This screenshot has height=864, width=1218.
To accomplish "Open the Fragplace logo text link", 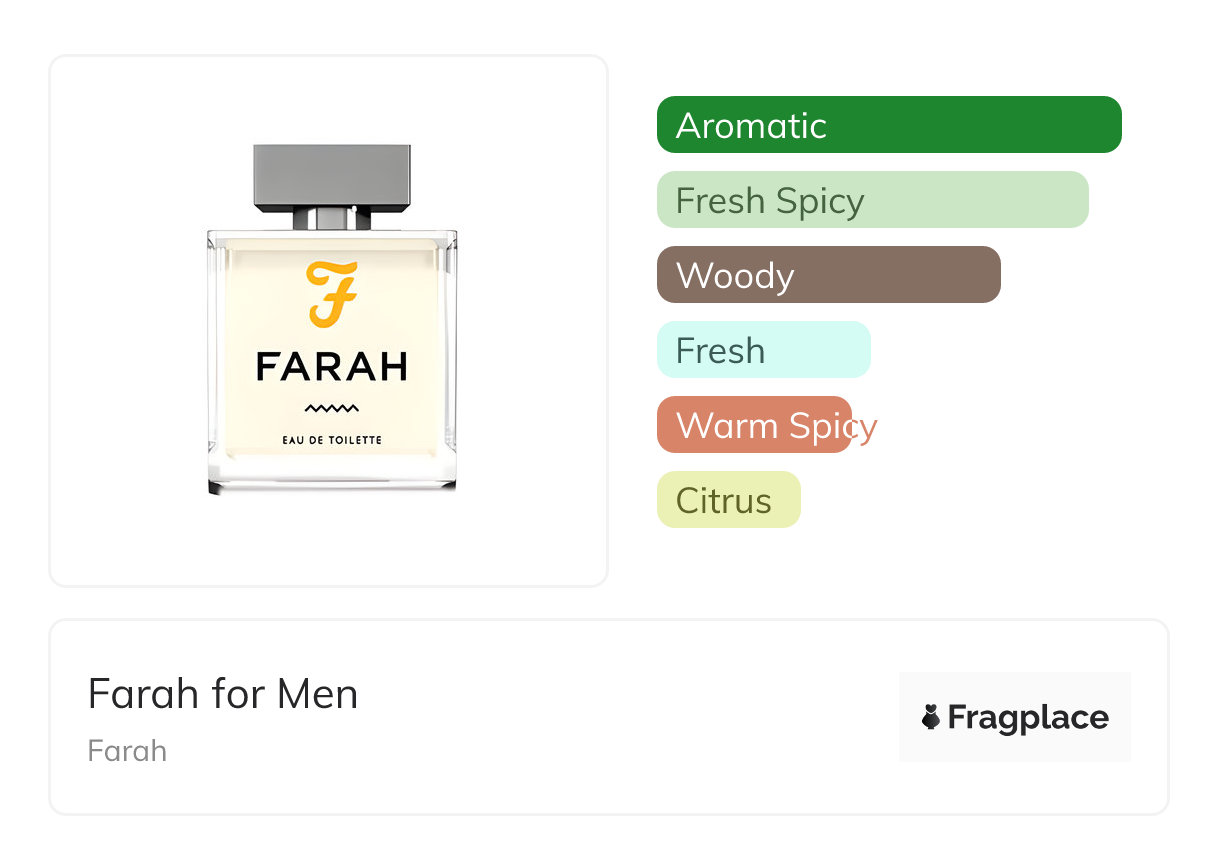I will coord(1028,718).
